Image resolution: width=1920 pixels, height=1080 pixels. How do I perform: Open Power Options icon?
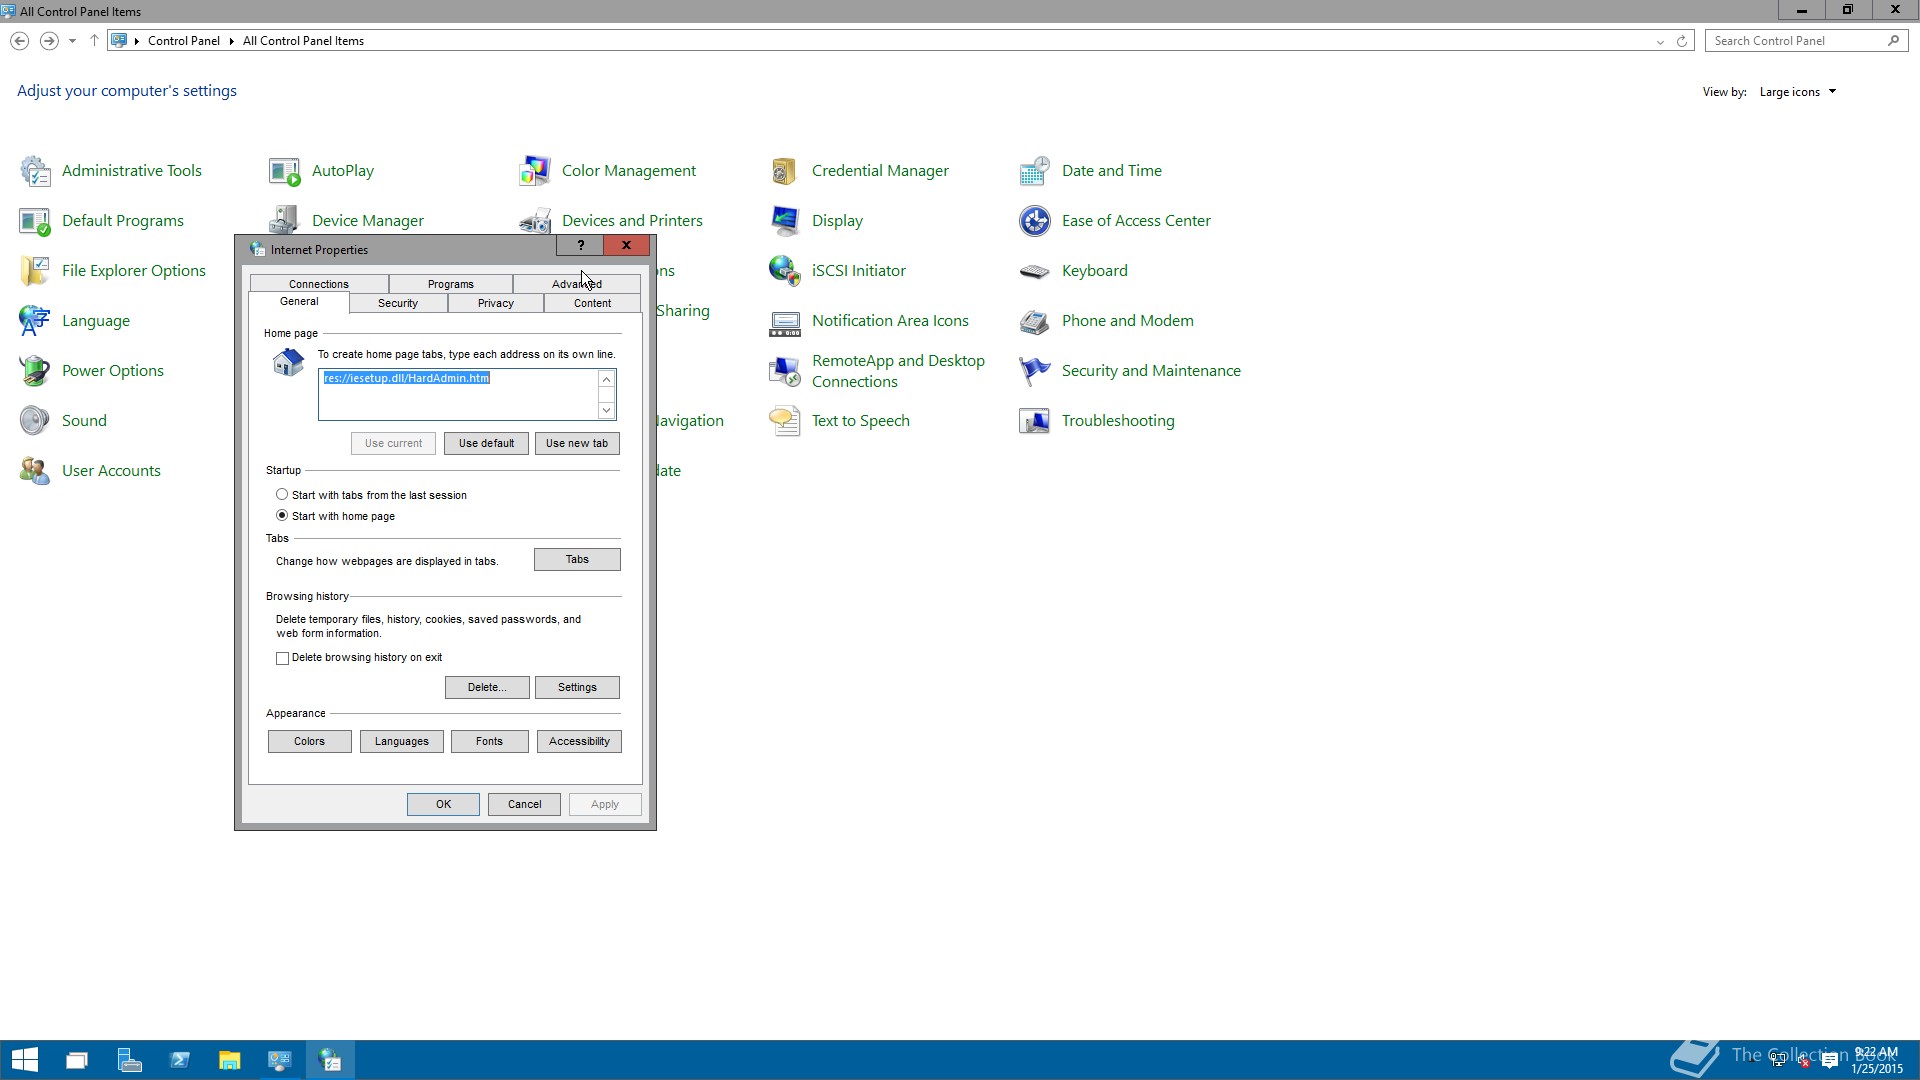coord(35,371)
